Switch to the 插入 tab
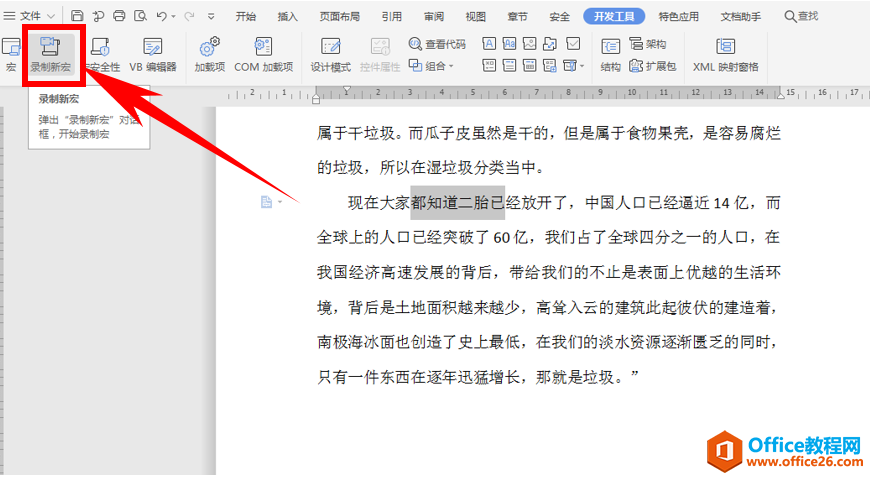Screen dimensions: 870x479 coord(287,16)
